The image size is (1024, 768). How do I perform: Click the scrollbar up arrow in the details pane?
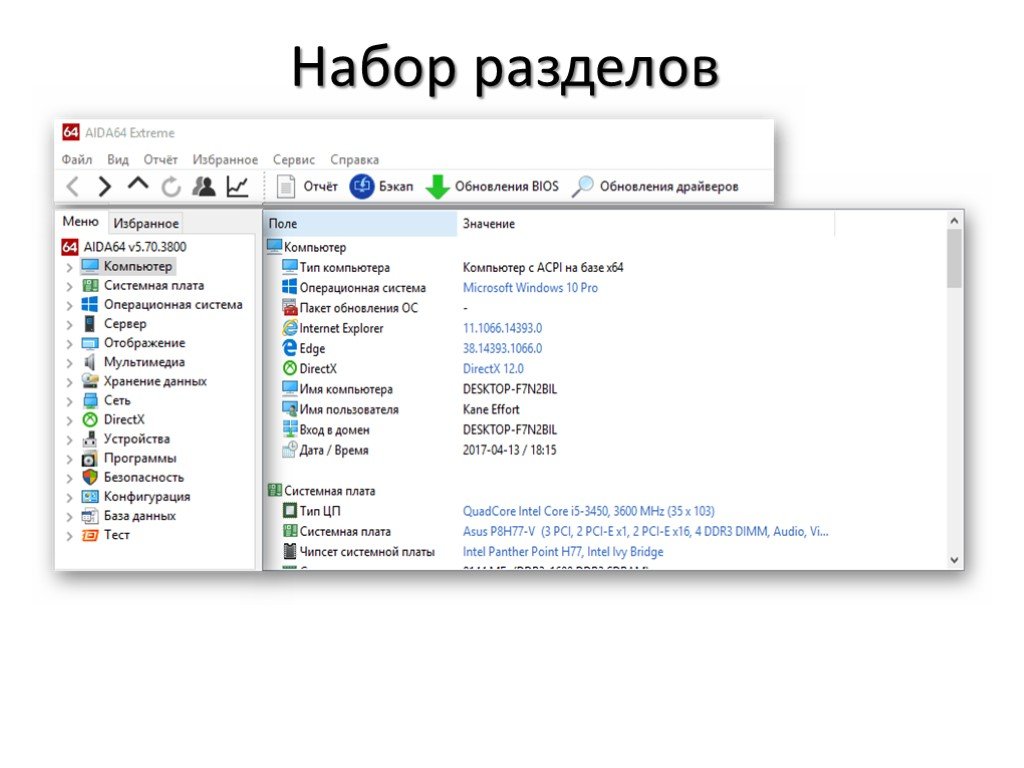point(954,221)
